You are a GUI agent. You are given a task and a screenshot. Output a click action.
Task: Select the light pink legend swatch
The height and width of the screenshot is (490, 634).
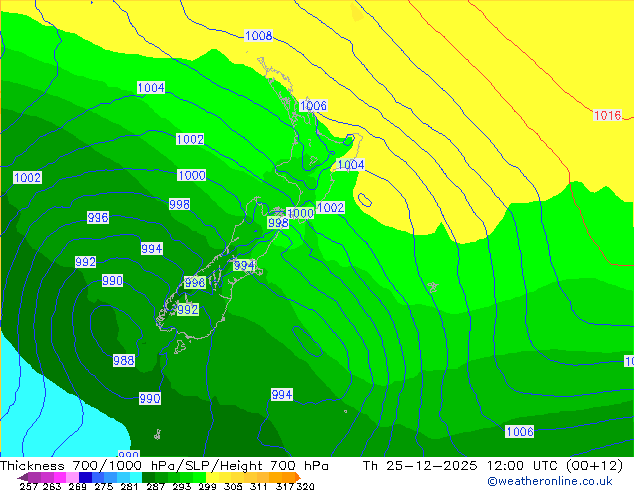tap(72, 477)
